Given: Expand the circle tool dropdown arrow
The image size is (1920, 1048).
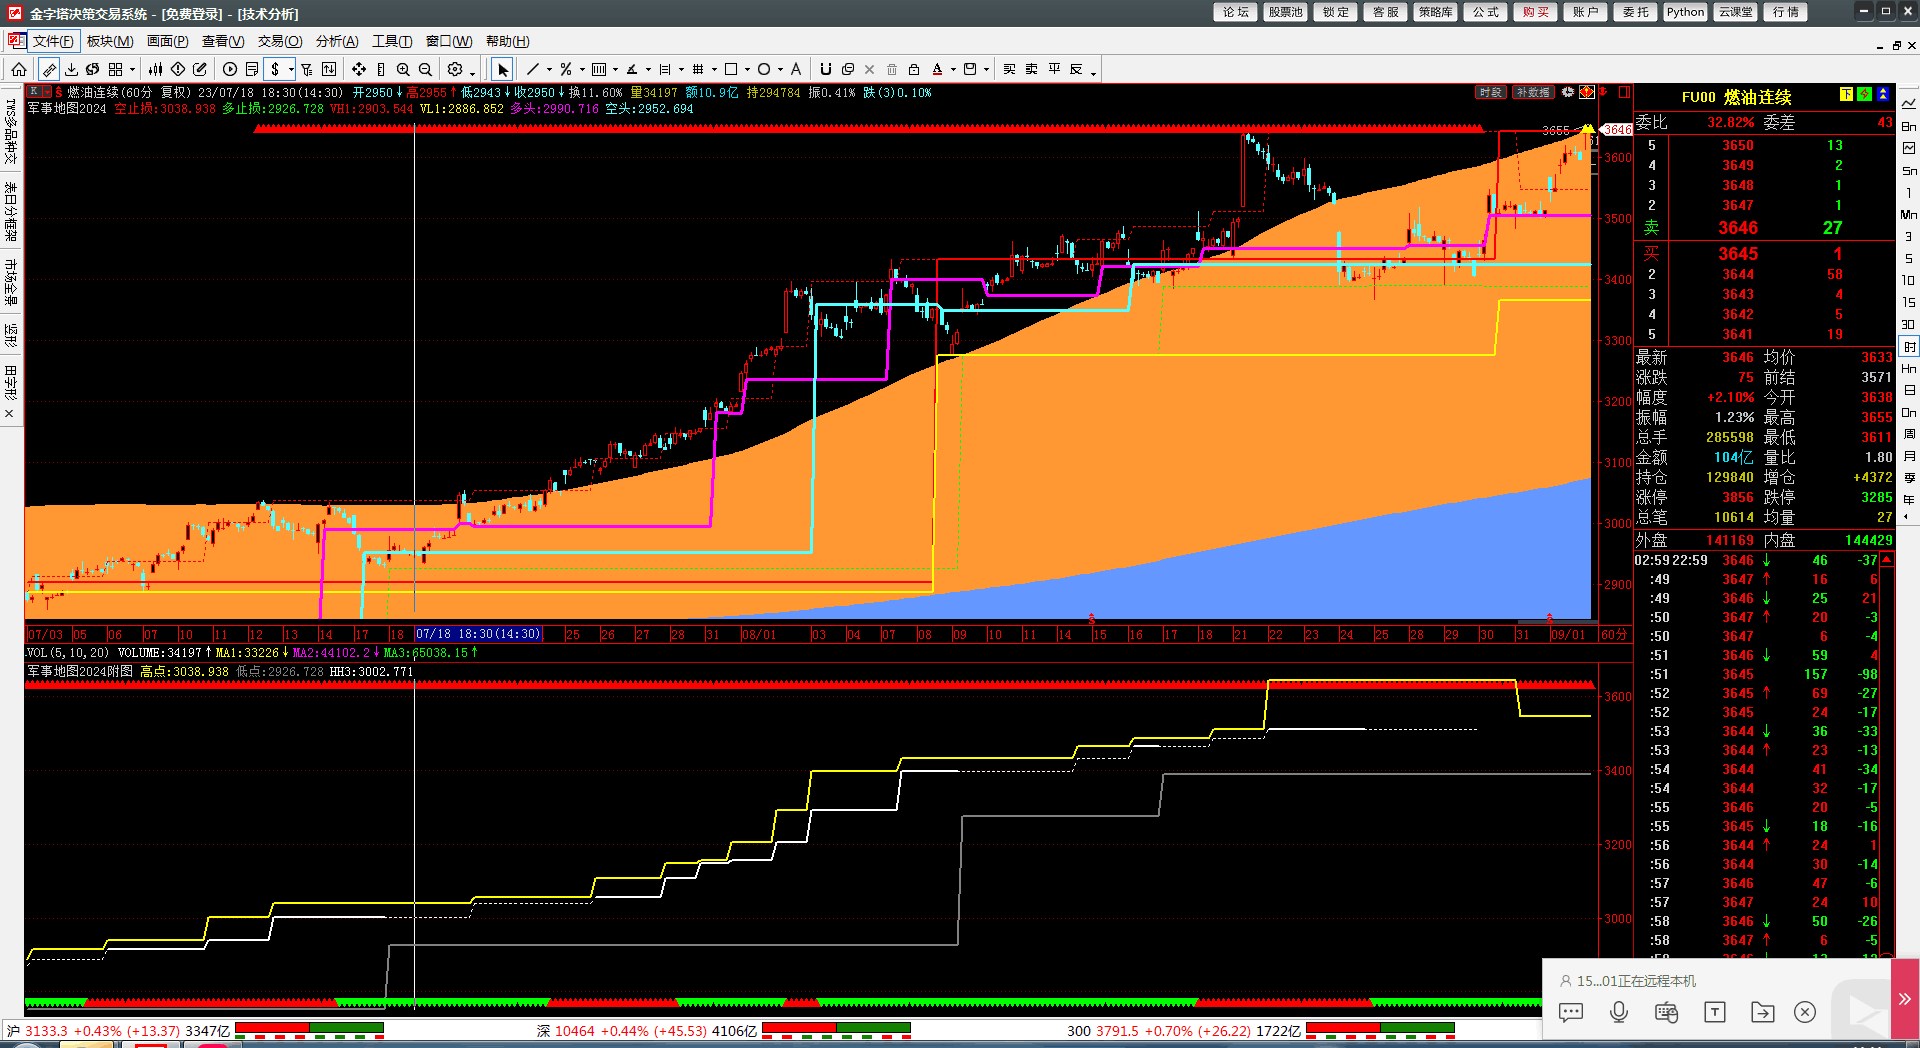Looking at the screenshot, I should [780, 70].
